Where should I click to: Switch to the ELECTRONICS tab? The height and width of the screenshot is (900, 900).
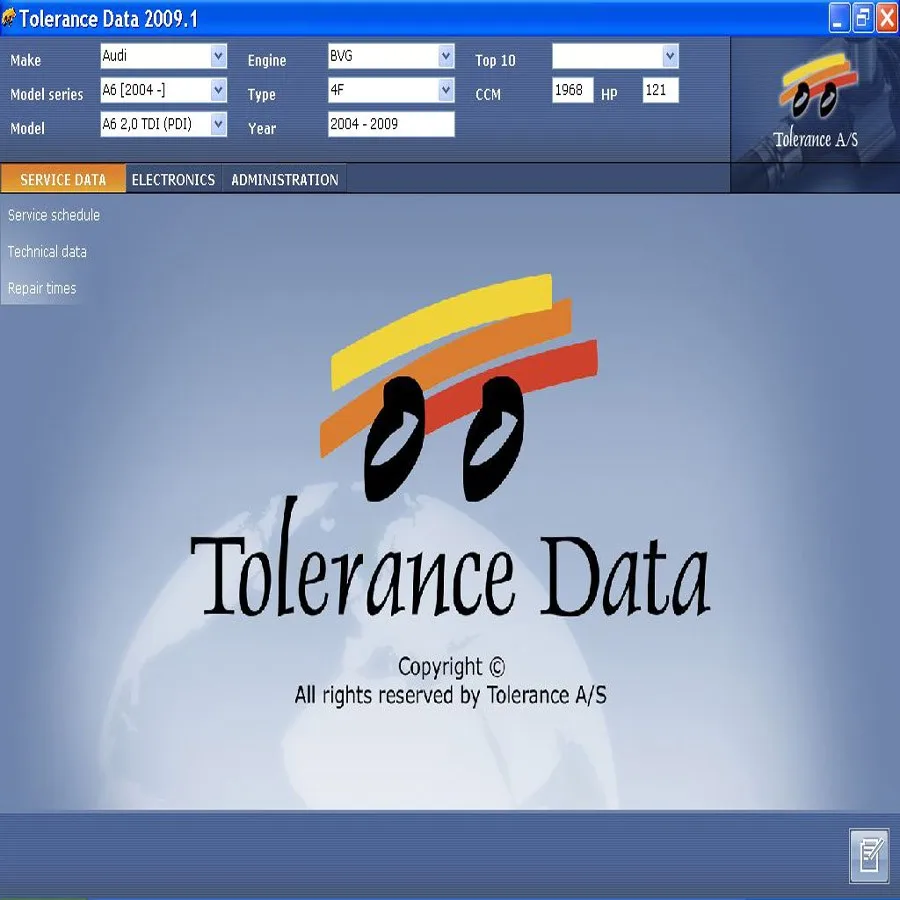click(173, 179)
